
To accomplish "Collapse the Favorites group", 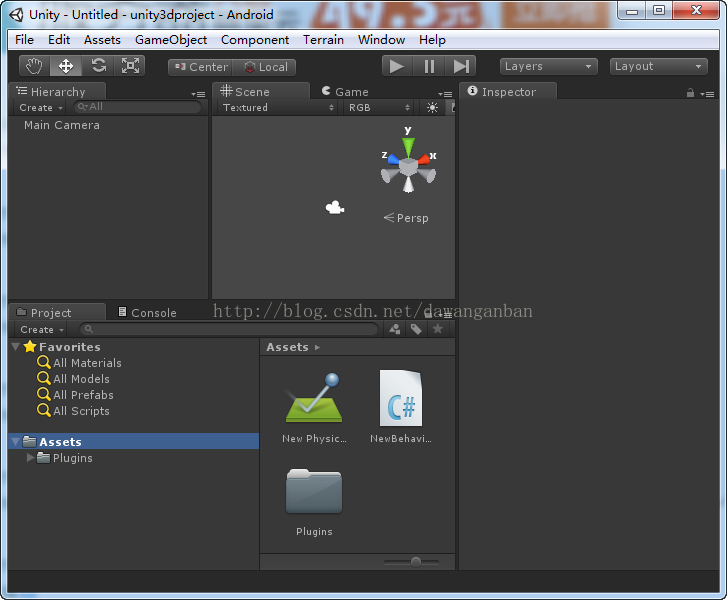I will click(15, 346).
